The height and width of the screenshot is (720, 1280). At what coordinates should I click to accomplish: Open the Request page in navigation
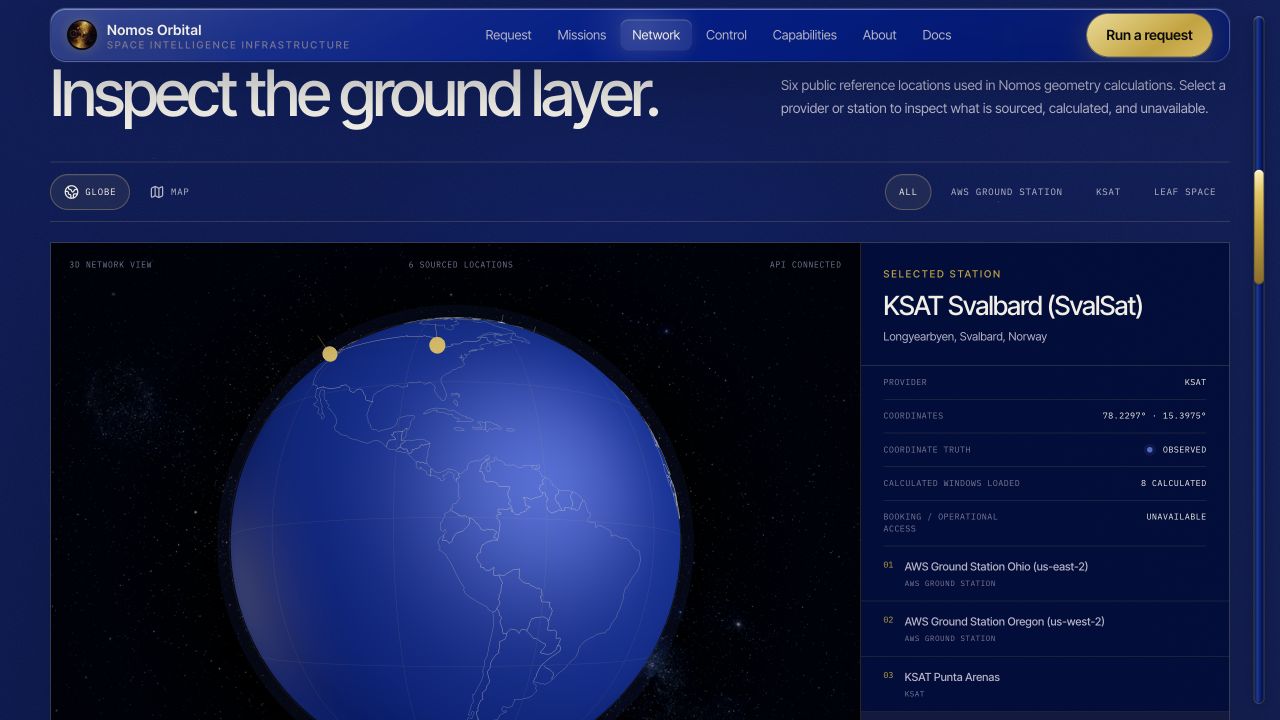coord(508,35)
